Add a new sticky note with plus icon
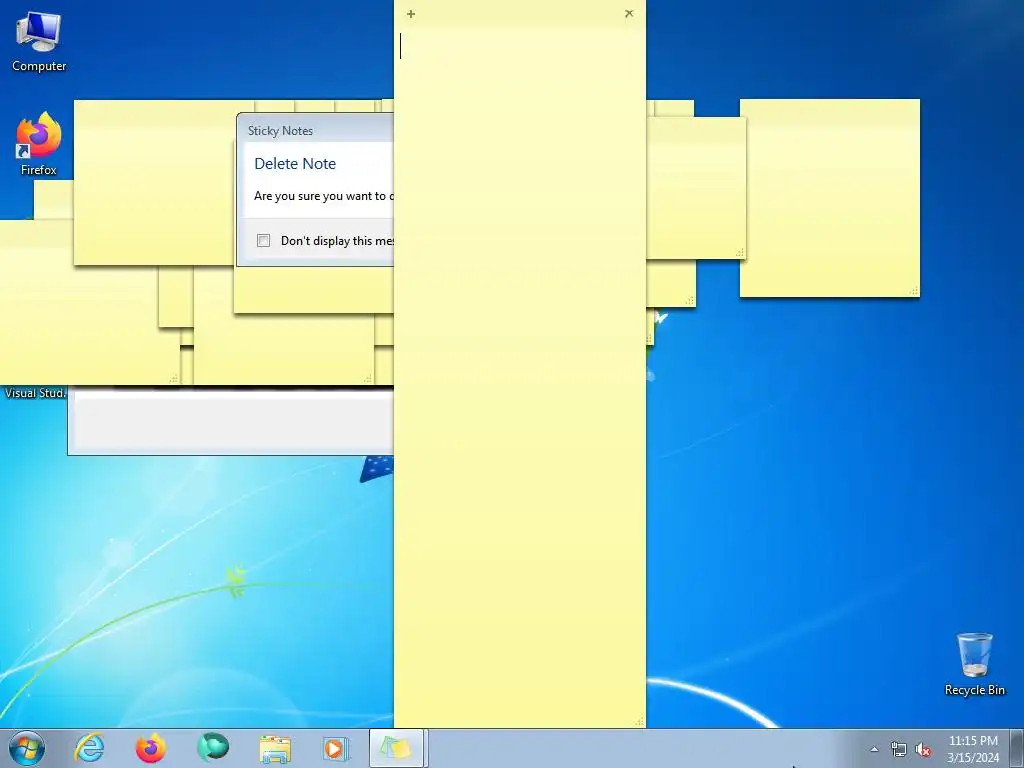 coord(411,14)
